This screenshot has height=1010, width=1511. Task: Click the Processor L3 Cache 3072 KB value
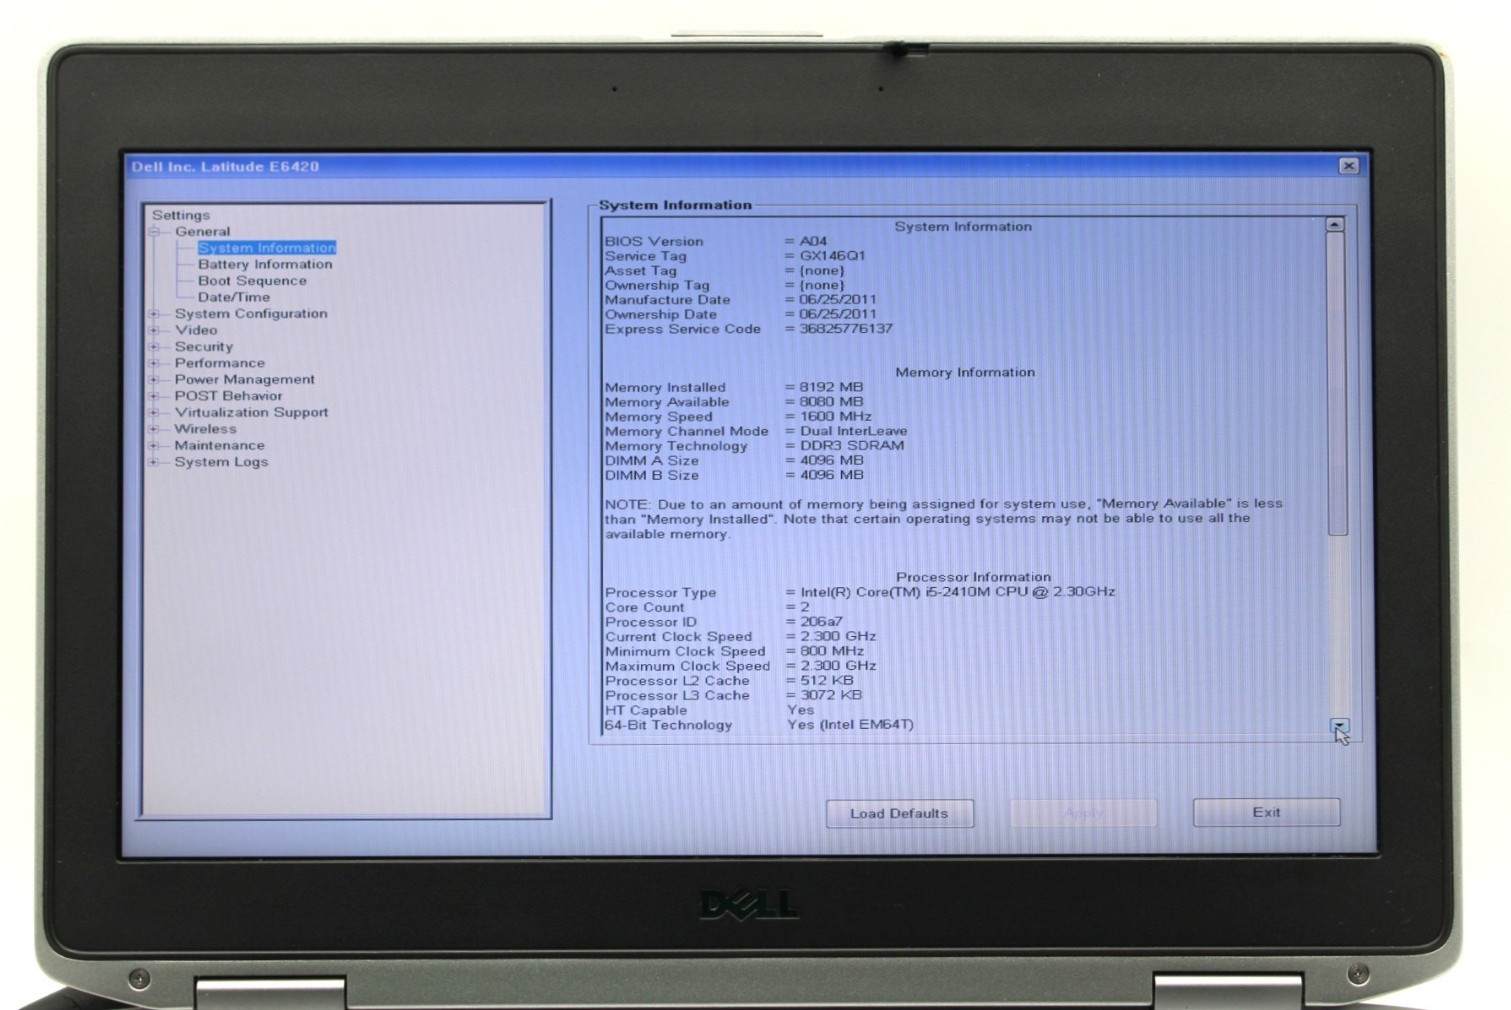pos(831,695)
